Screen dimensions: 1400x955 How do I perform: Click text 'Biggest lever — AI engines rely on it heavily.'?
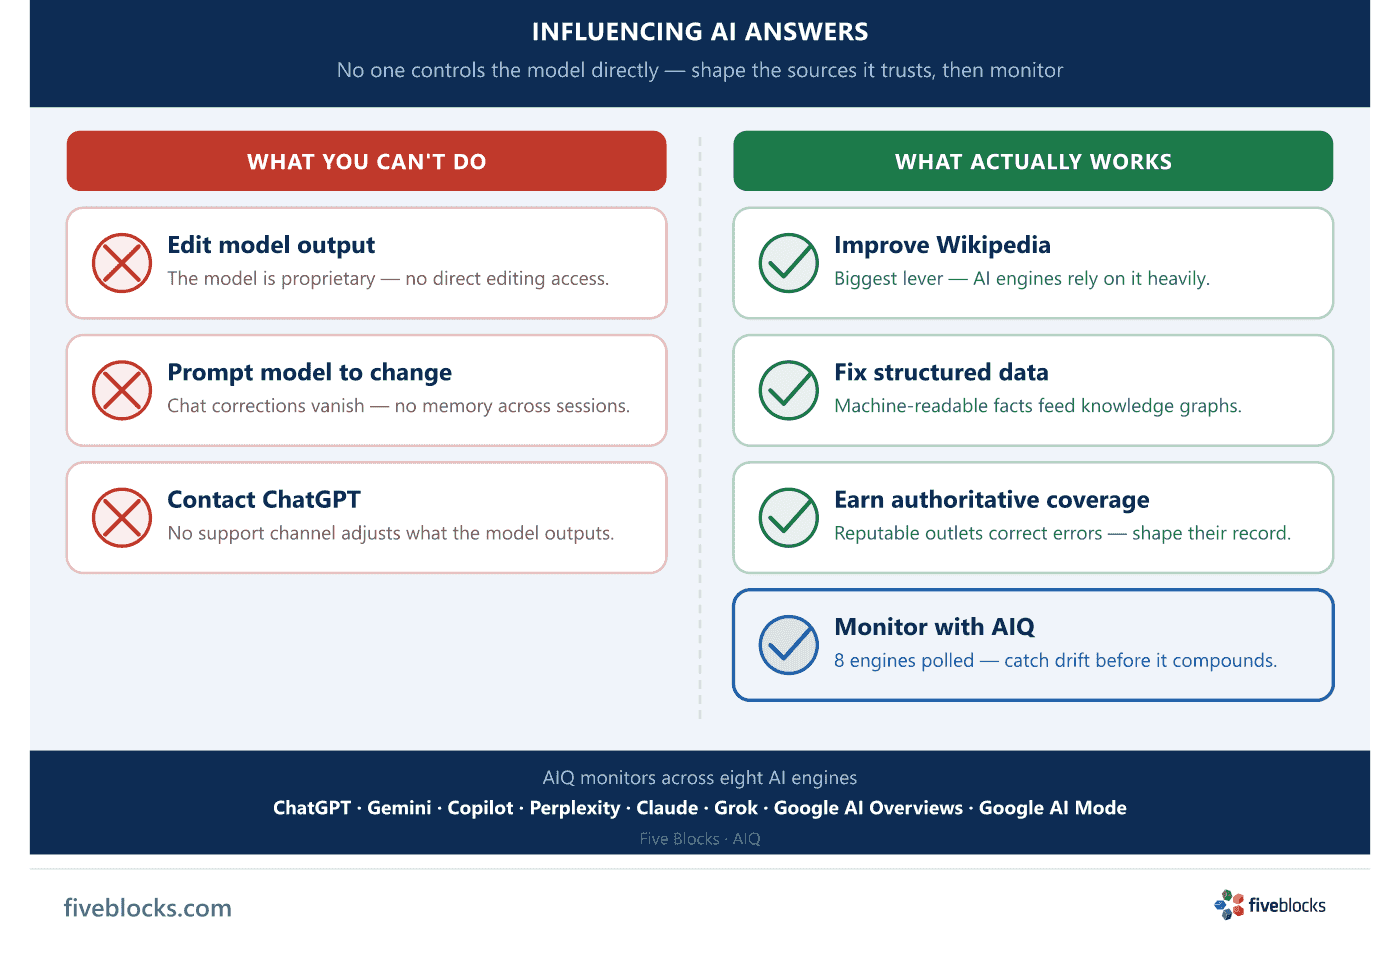[1022, 279]
